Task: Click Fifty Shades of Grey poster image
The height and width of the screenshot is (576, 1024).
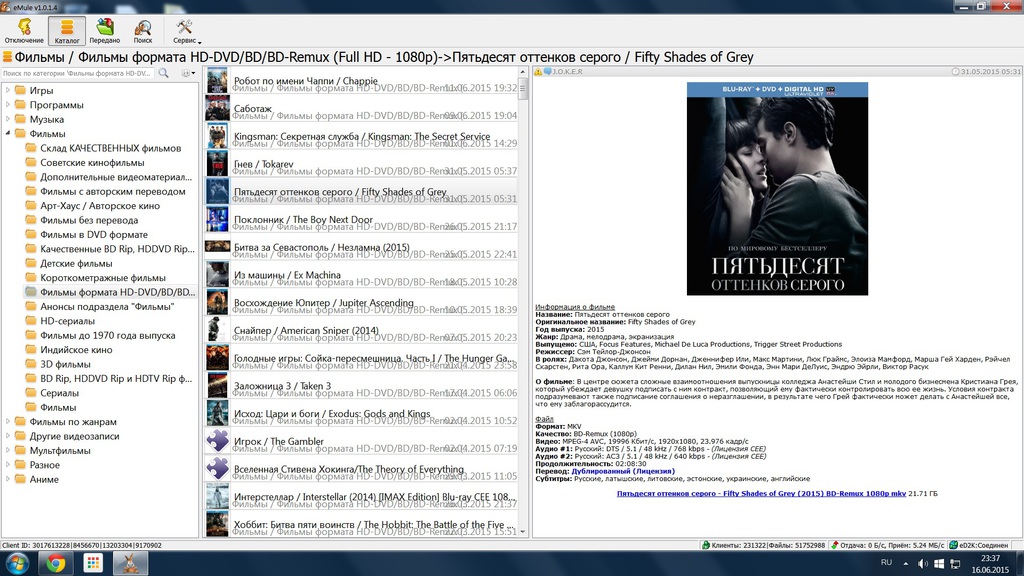Action: coord(777,189)
